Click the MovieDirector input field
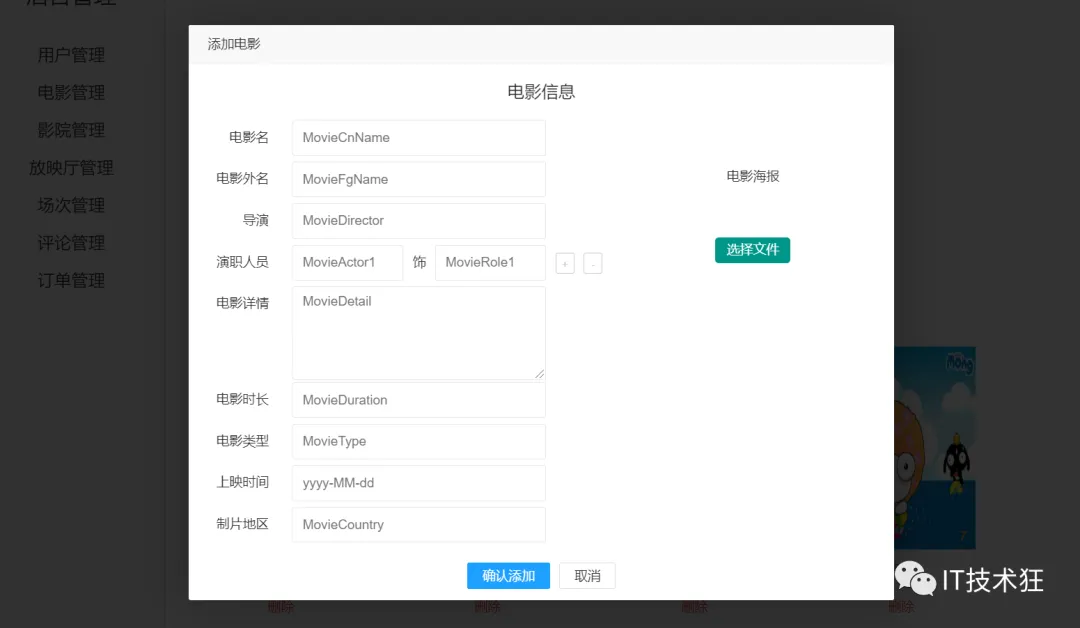1080x628 pixels. (x=419, y=220)
